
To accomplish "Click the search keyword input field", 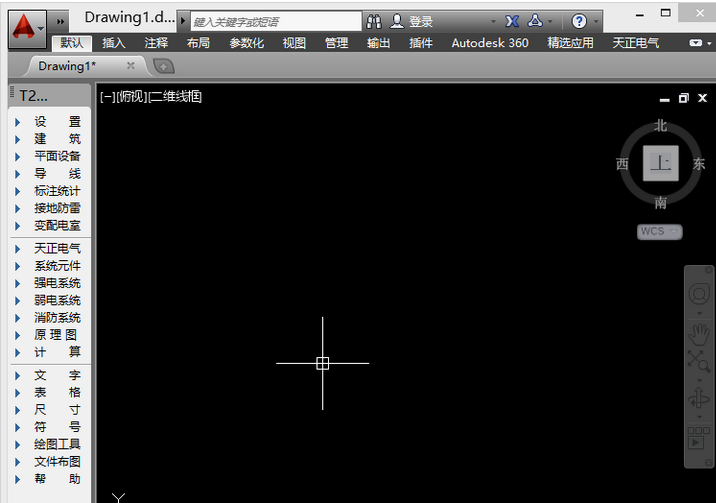I will pyautogui.click(x=276, y=21).
